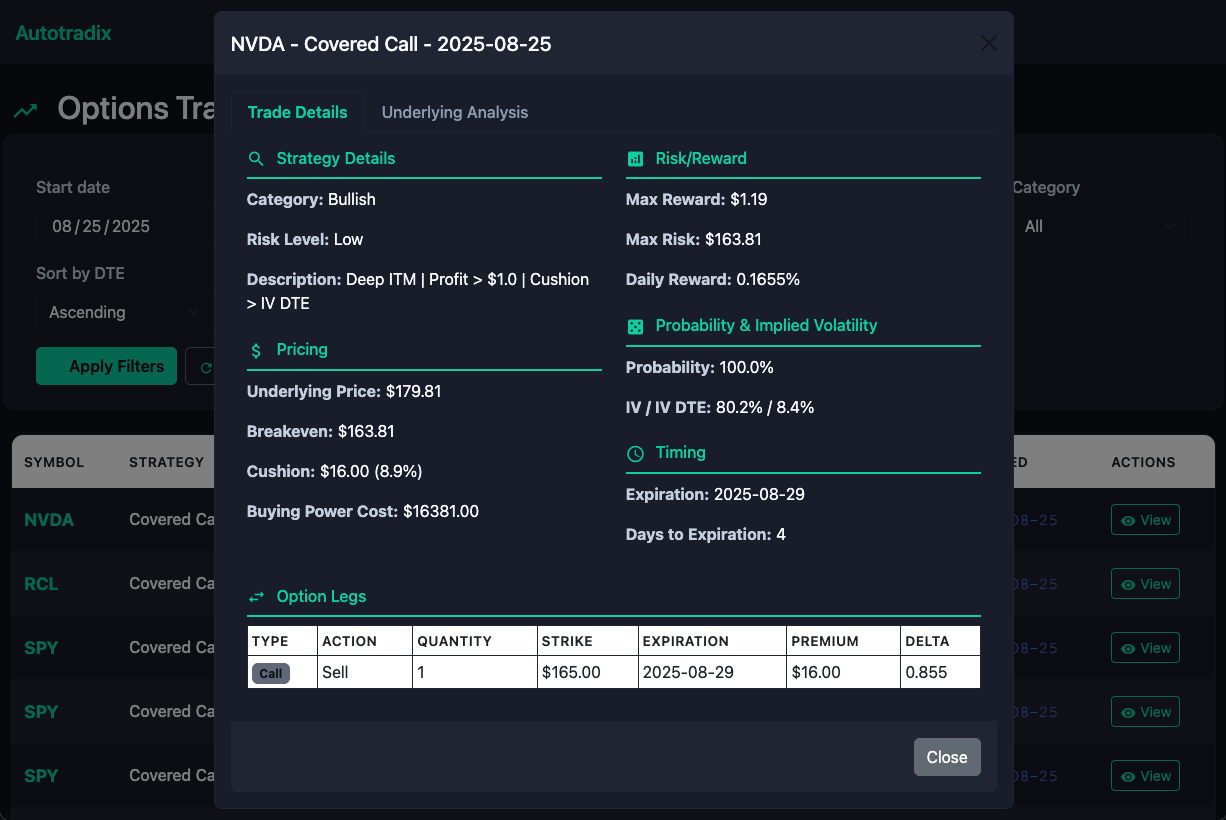Viewport: 1226px width, 820px height.
Task: Click the Sell action cell
Action: click(x=365, y=672)
